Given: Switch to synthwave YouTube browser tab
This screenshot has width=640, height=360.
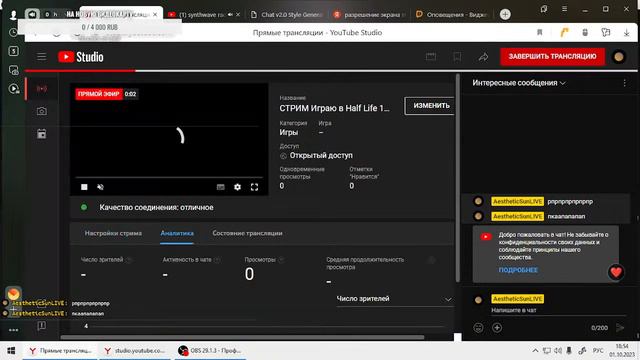Looking at the screenshot, I should [203, 15].
